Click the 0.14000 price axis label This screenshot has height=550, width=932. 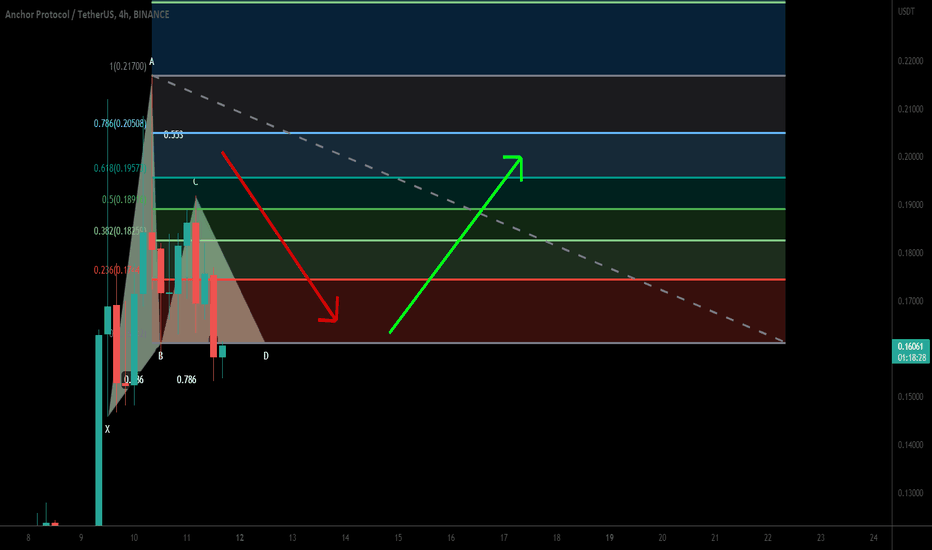click(x=911, y=445)
